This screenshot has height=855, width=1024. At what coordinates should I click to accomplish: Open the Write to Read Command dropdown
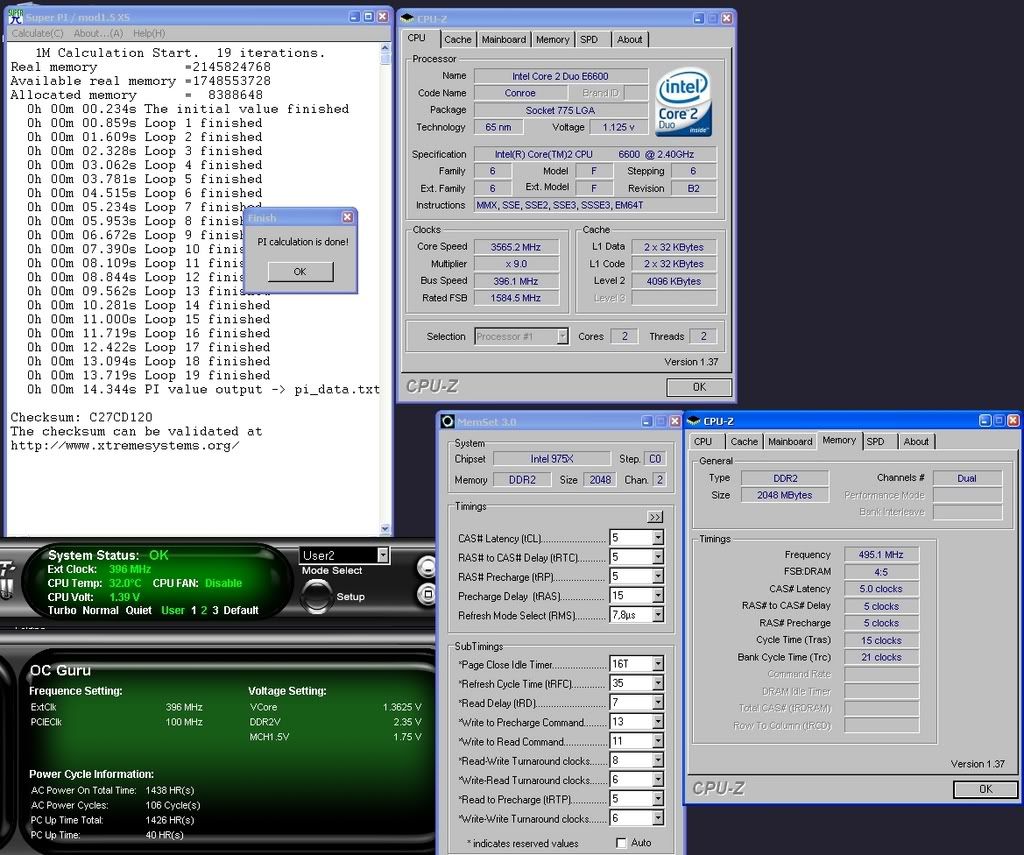tap(658, 741)
